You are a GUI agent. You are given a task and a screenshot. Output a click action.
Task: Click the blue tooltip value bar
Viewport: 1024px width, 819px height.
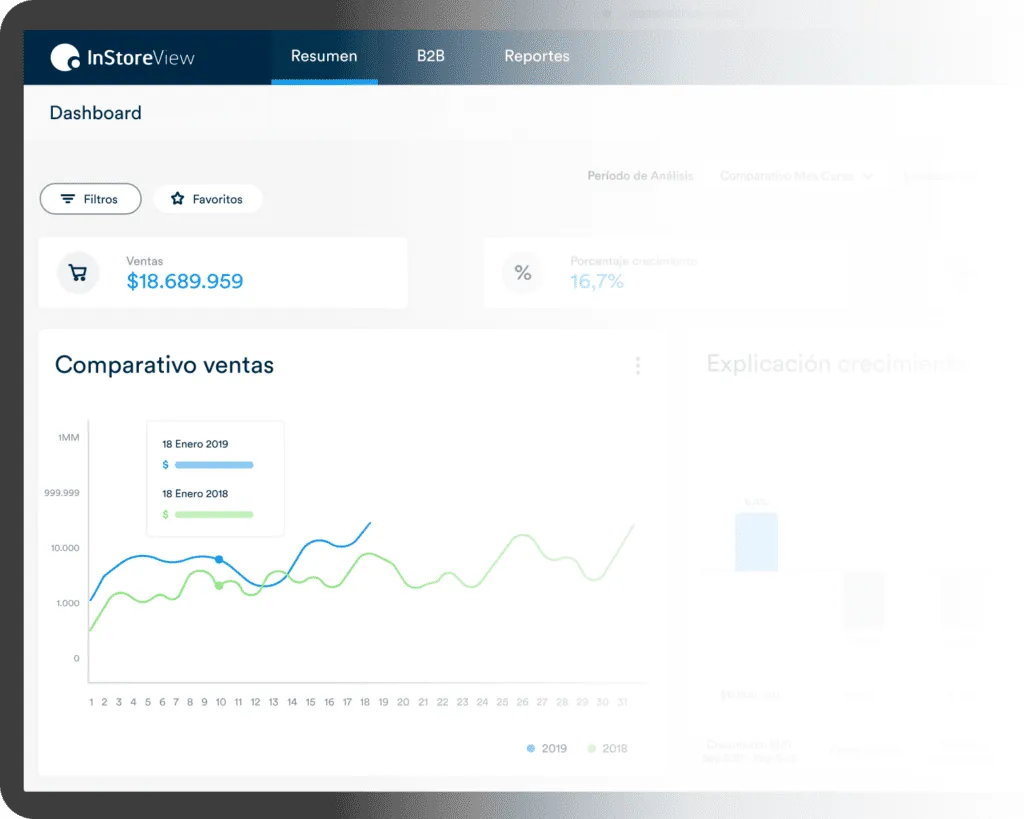214,465
